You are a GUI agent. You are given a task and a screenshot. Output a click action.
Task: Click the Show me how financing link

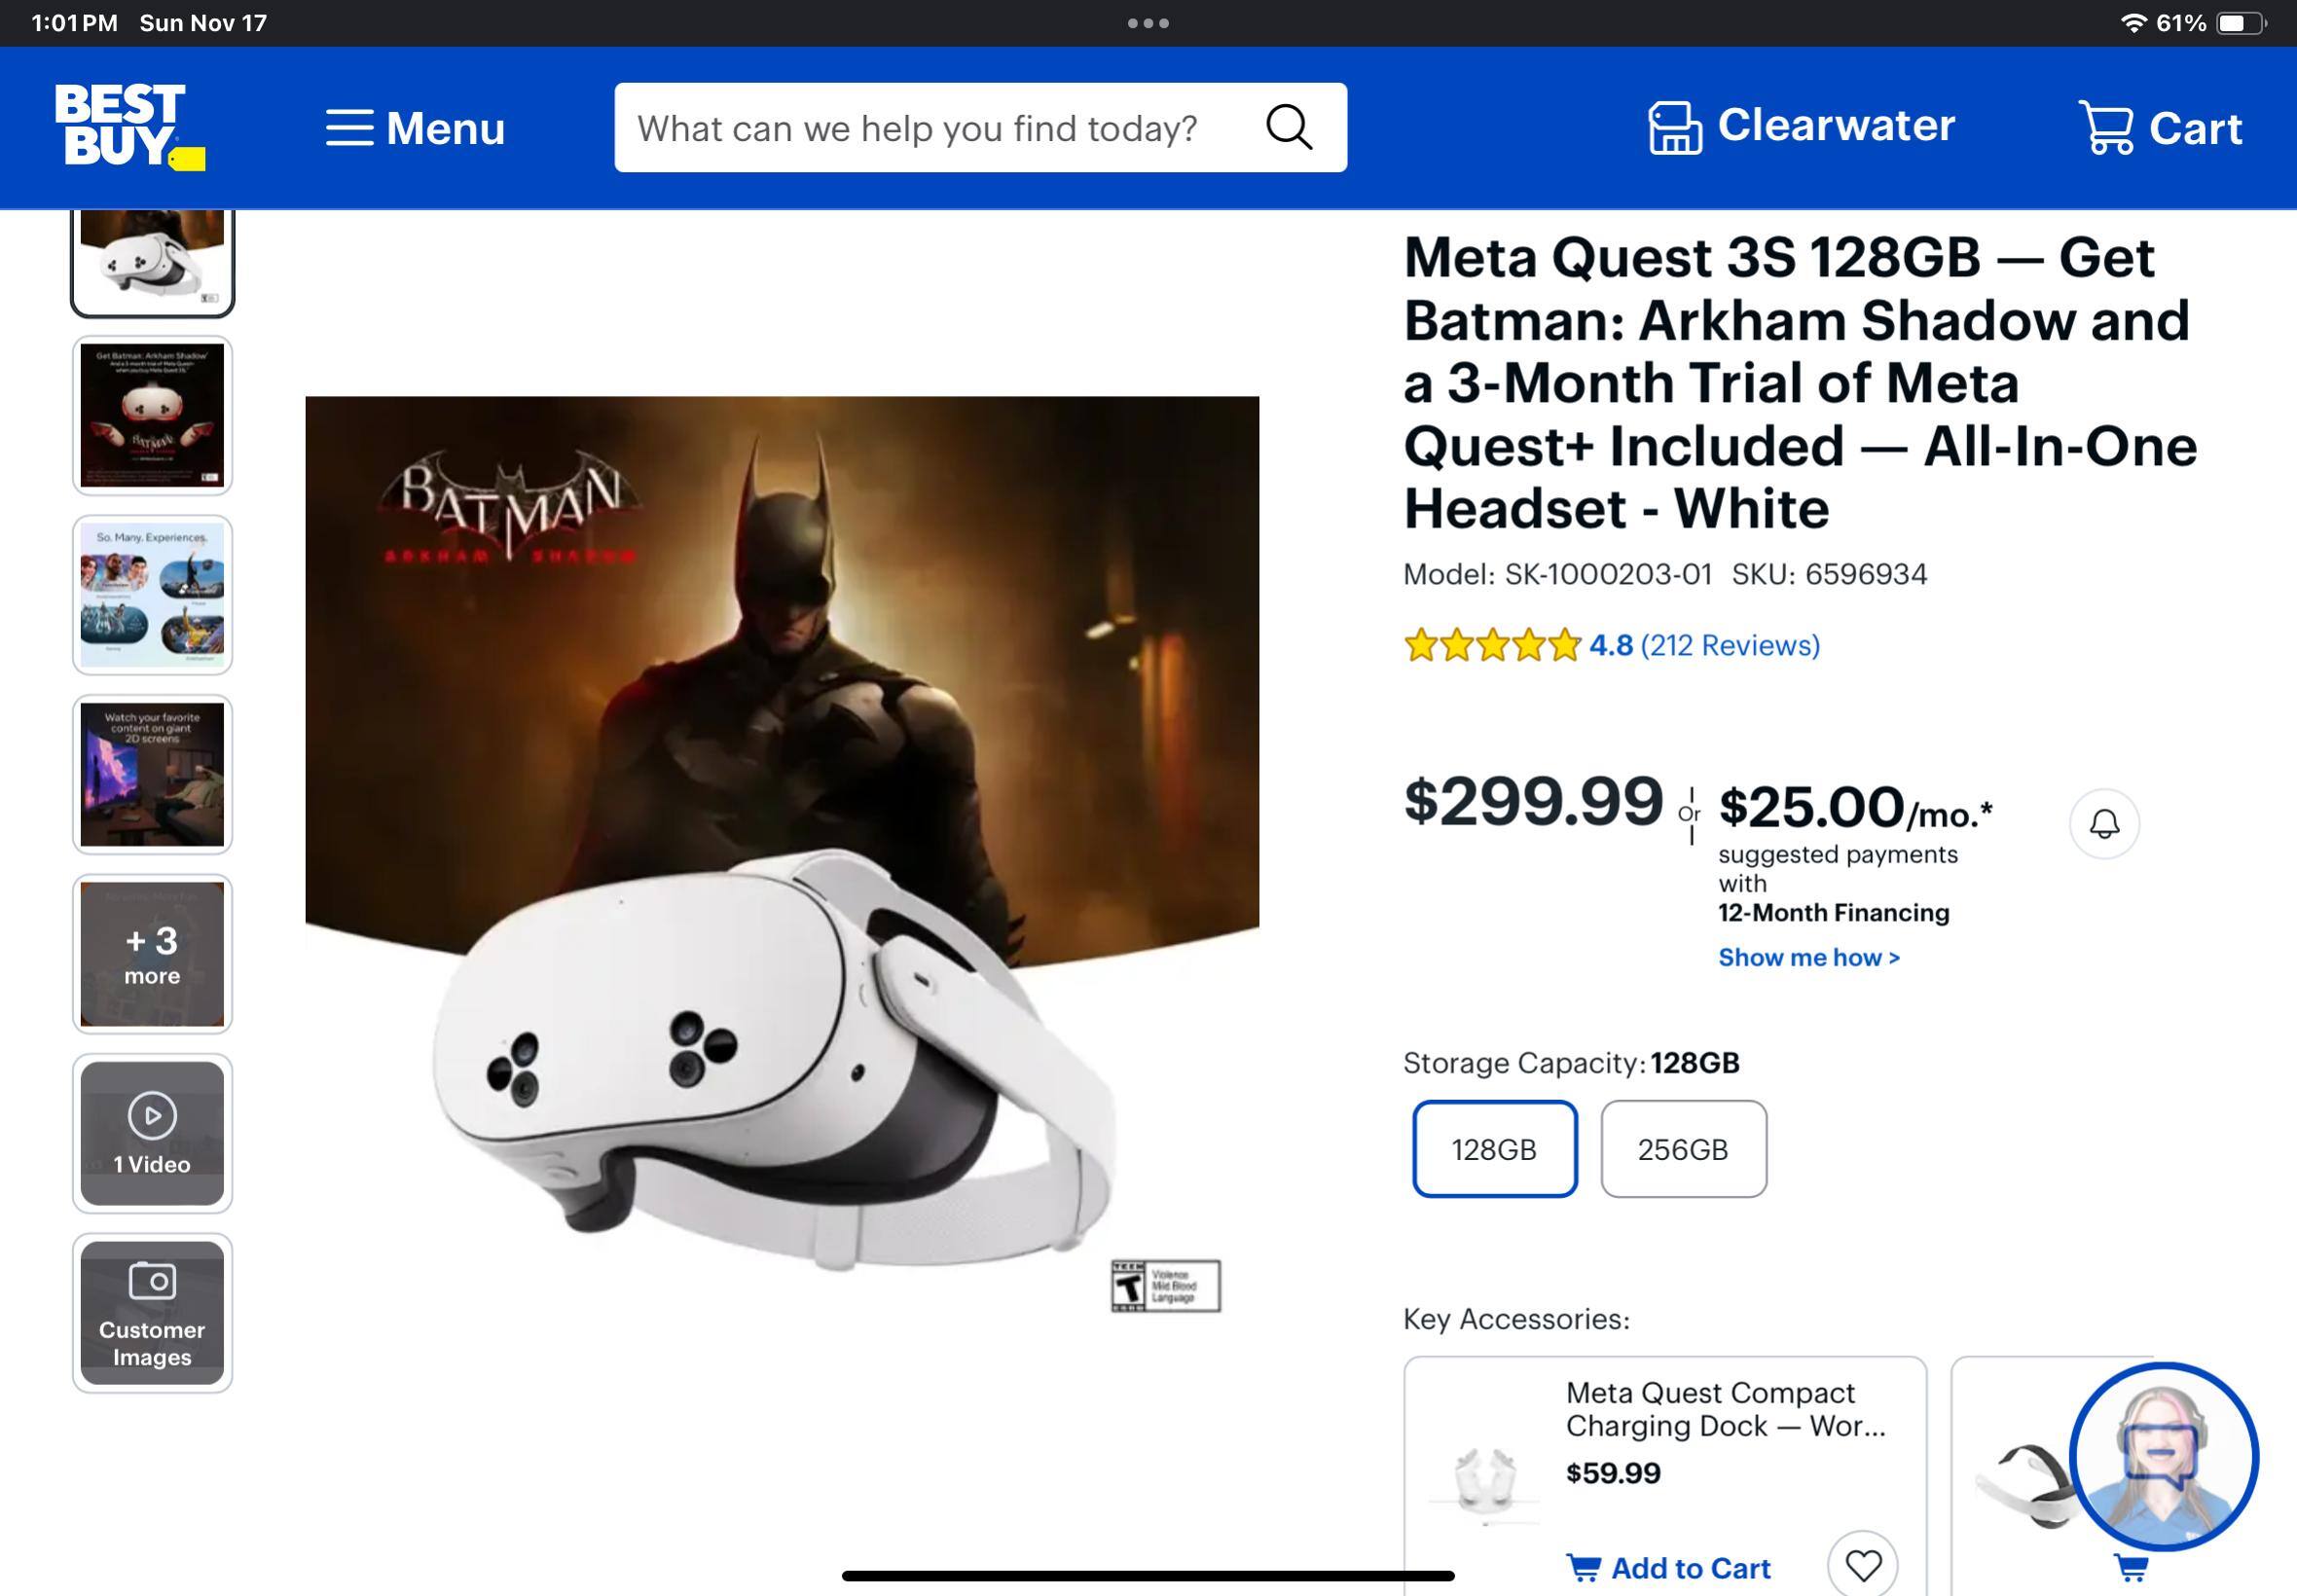click(1808, 957)
